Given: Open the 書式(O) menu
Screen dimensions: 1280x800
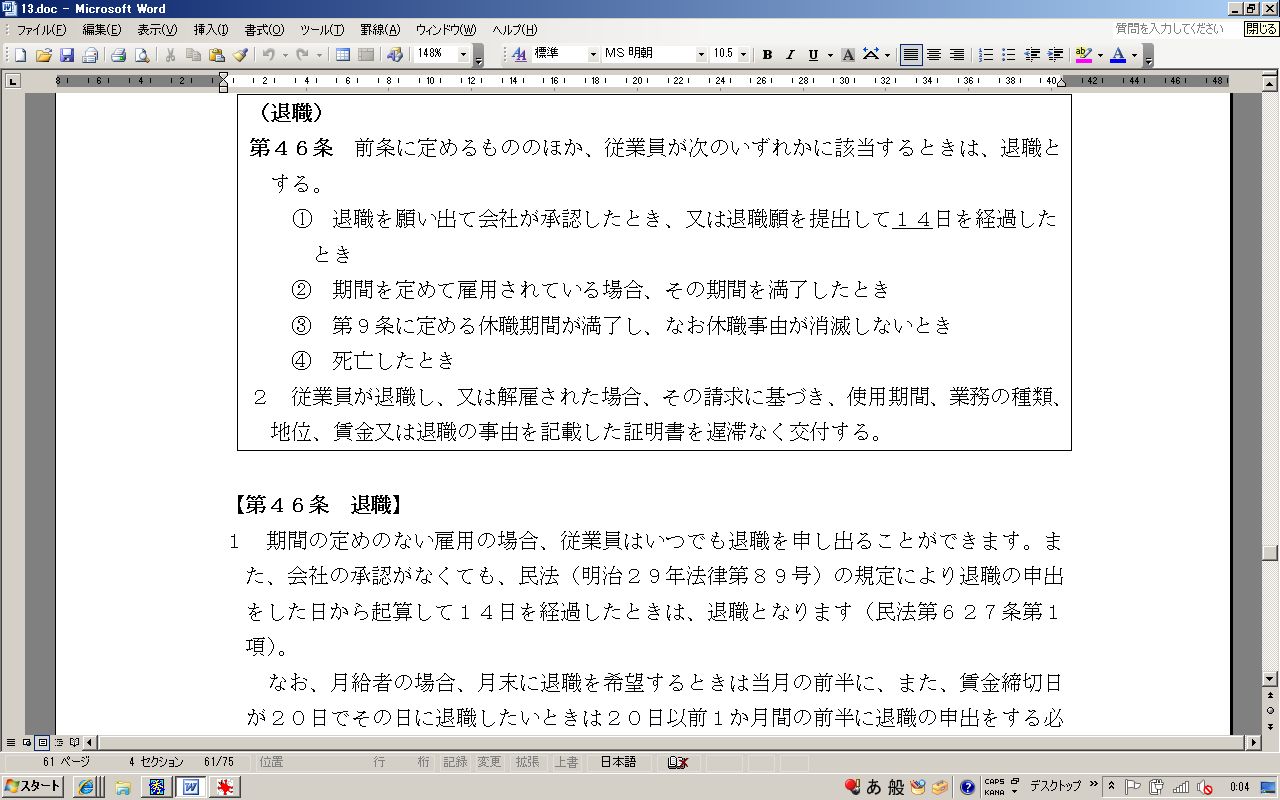Looking at the screenshot, I should coord(264,30).
